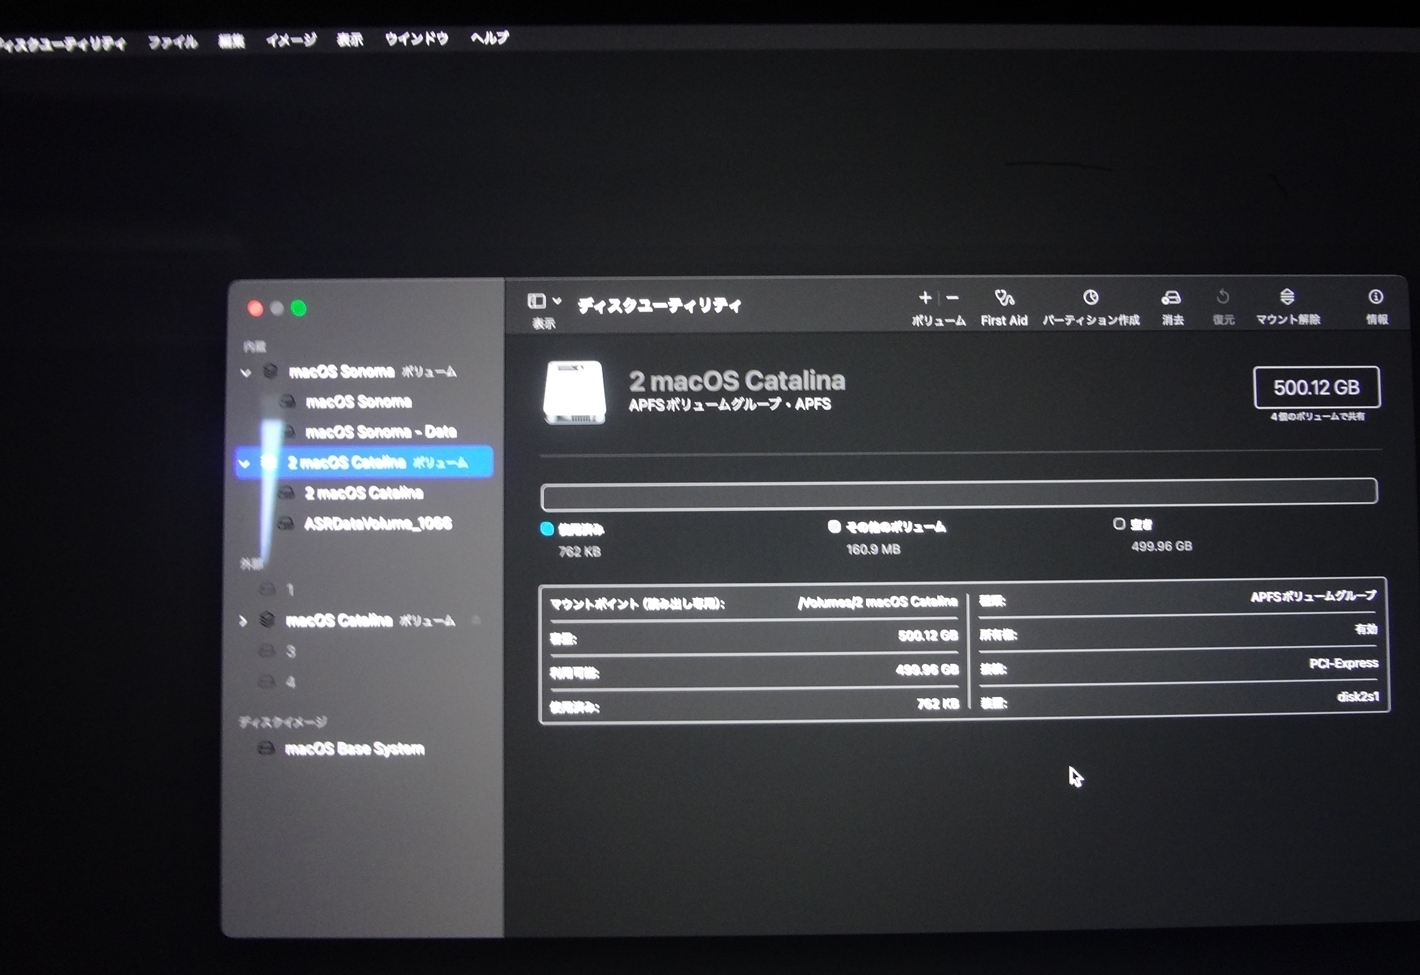
Task: Expand the external macOS Catalina volume group
Action: (243, 621)
